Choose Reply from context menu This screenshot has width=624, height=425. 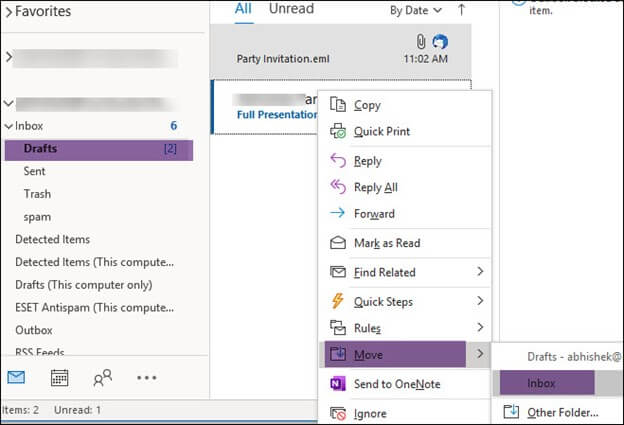405,161
